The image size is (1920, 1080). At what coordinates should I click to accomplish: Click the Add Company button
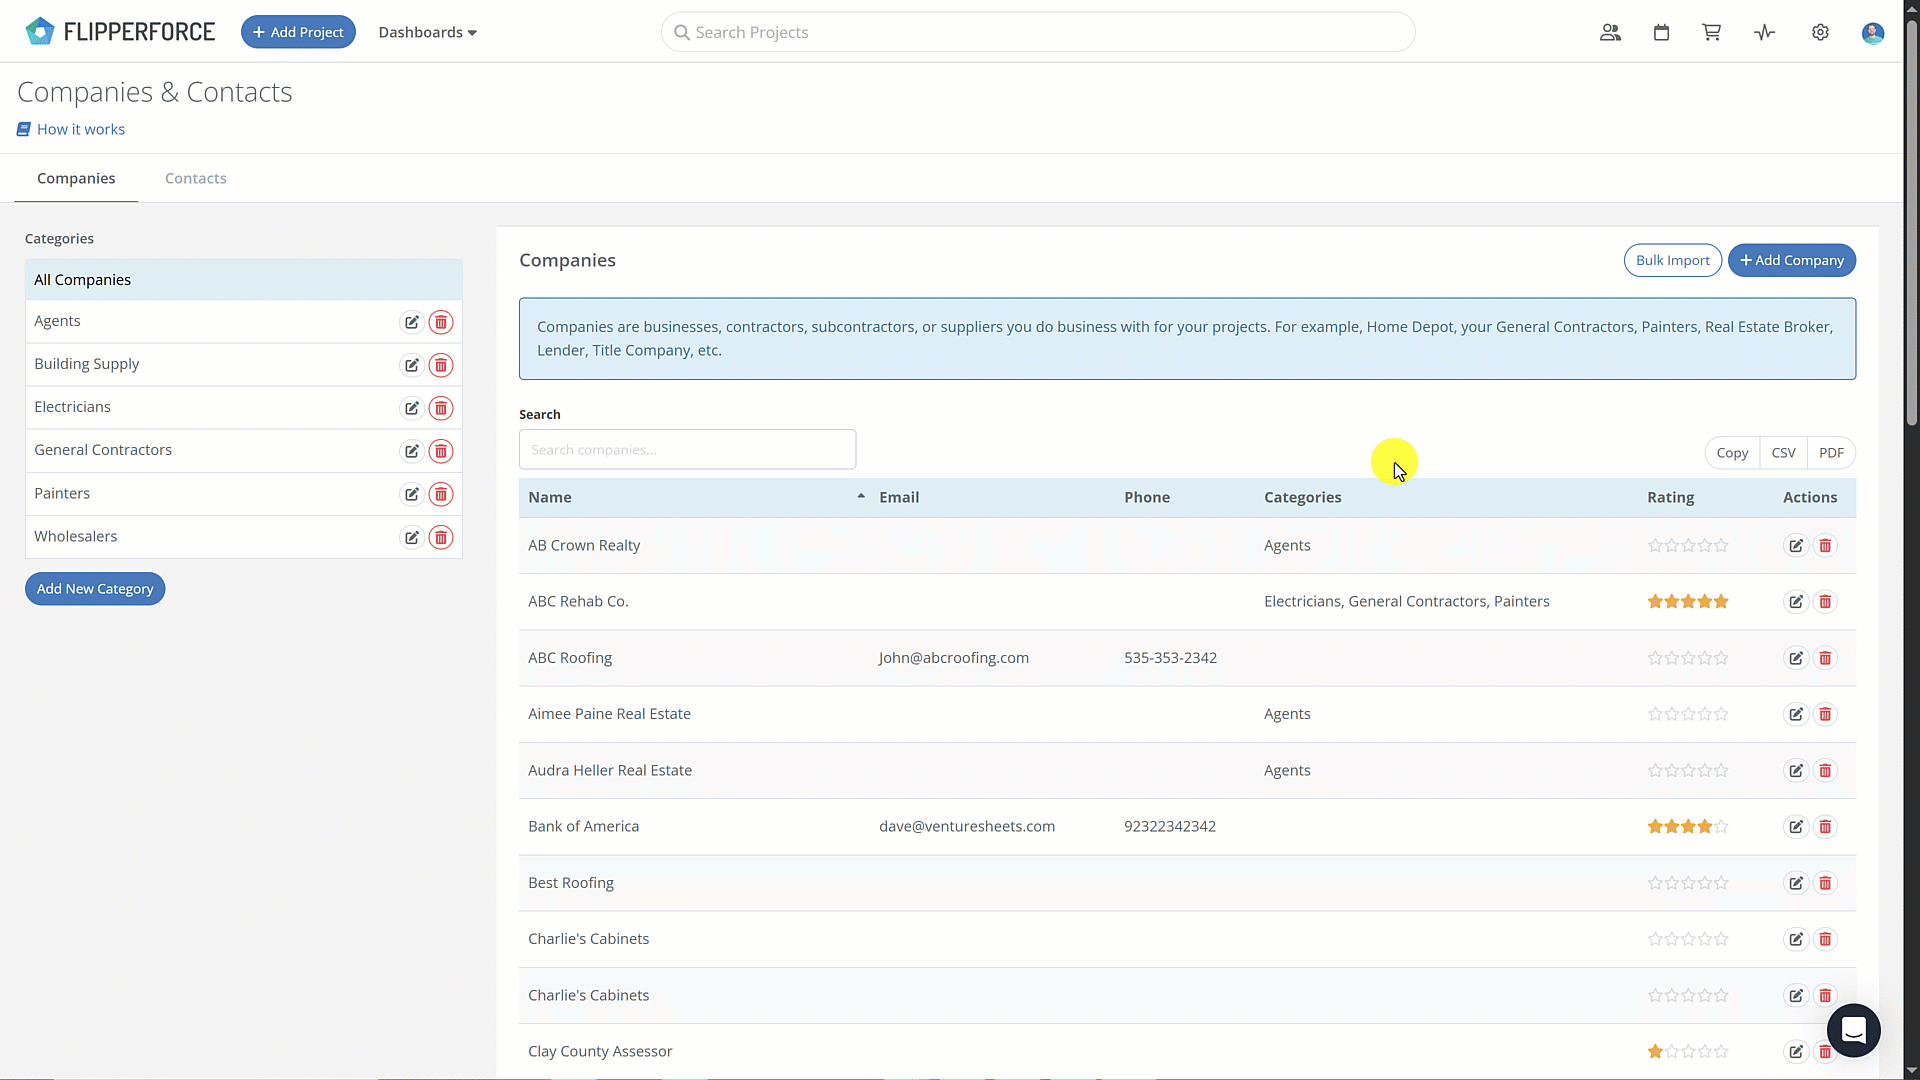1791,260
